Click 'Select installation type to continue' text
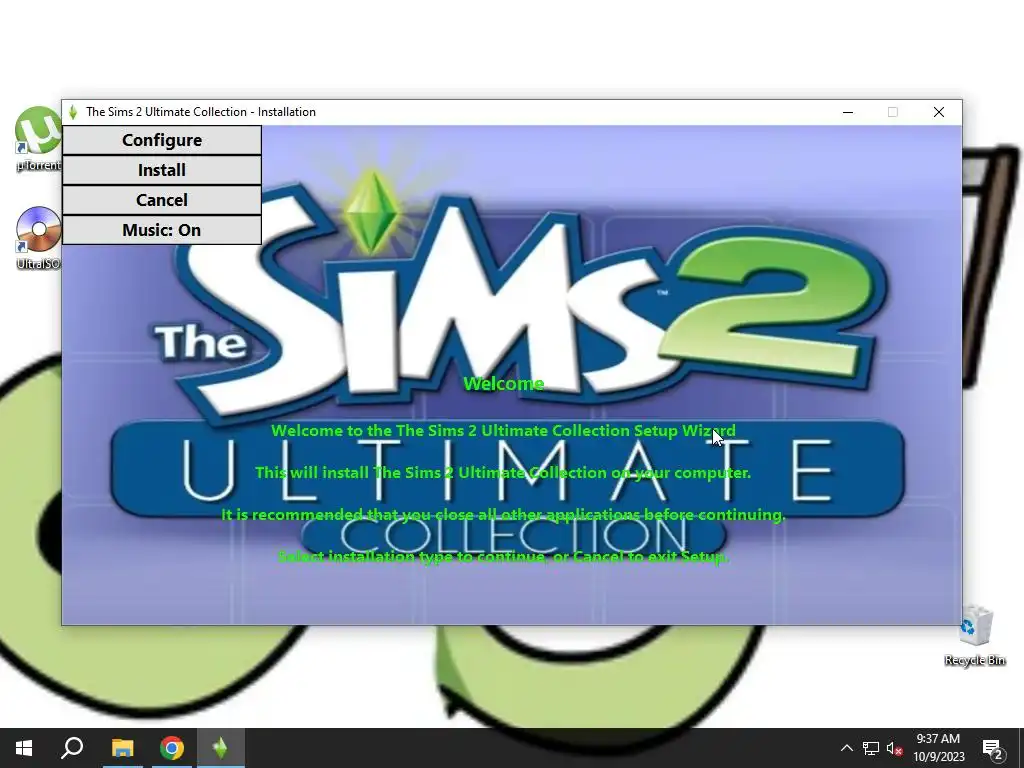 (411, 557)
